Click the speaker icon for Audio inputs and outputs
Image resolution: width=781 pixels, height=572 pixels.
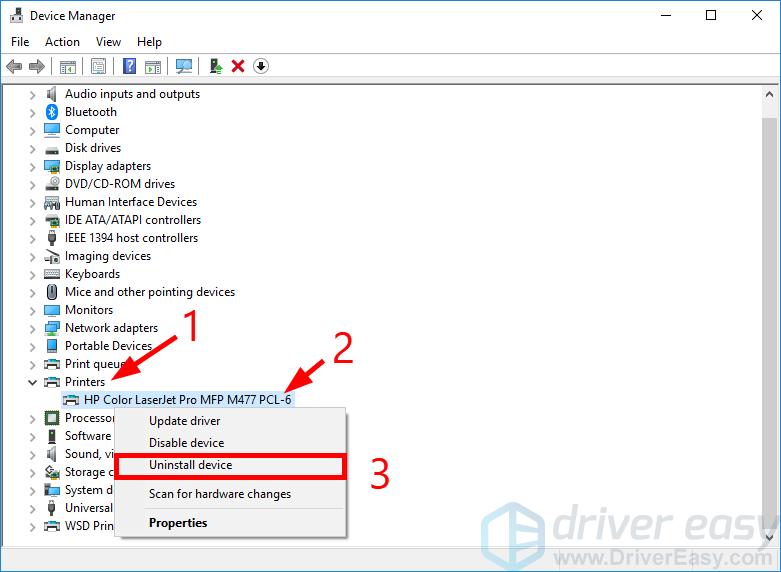51,94
